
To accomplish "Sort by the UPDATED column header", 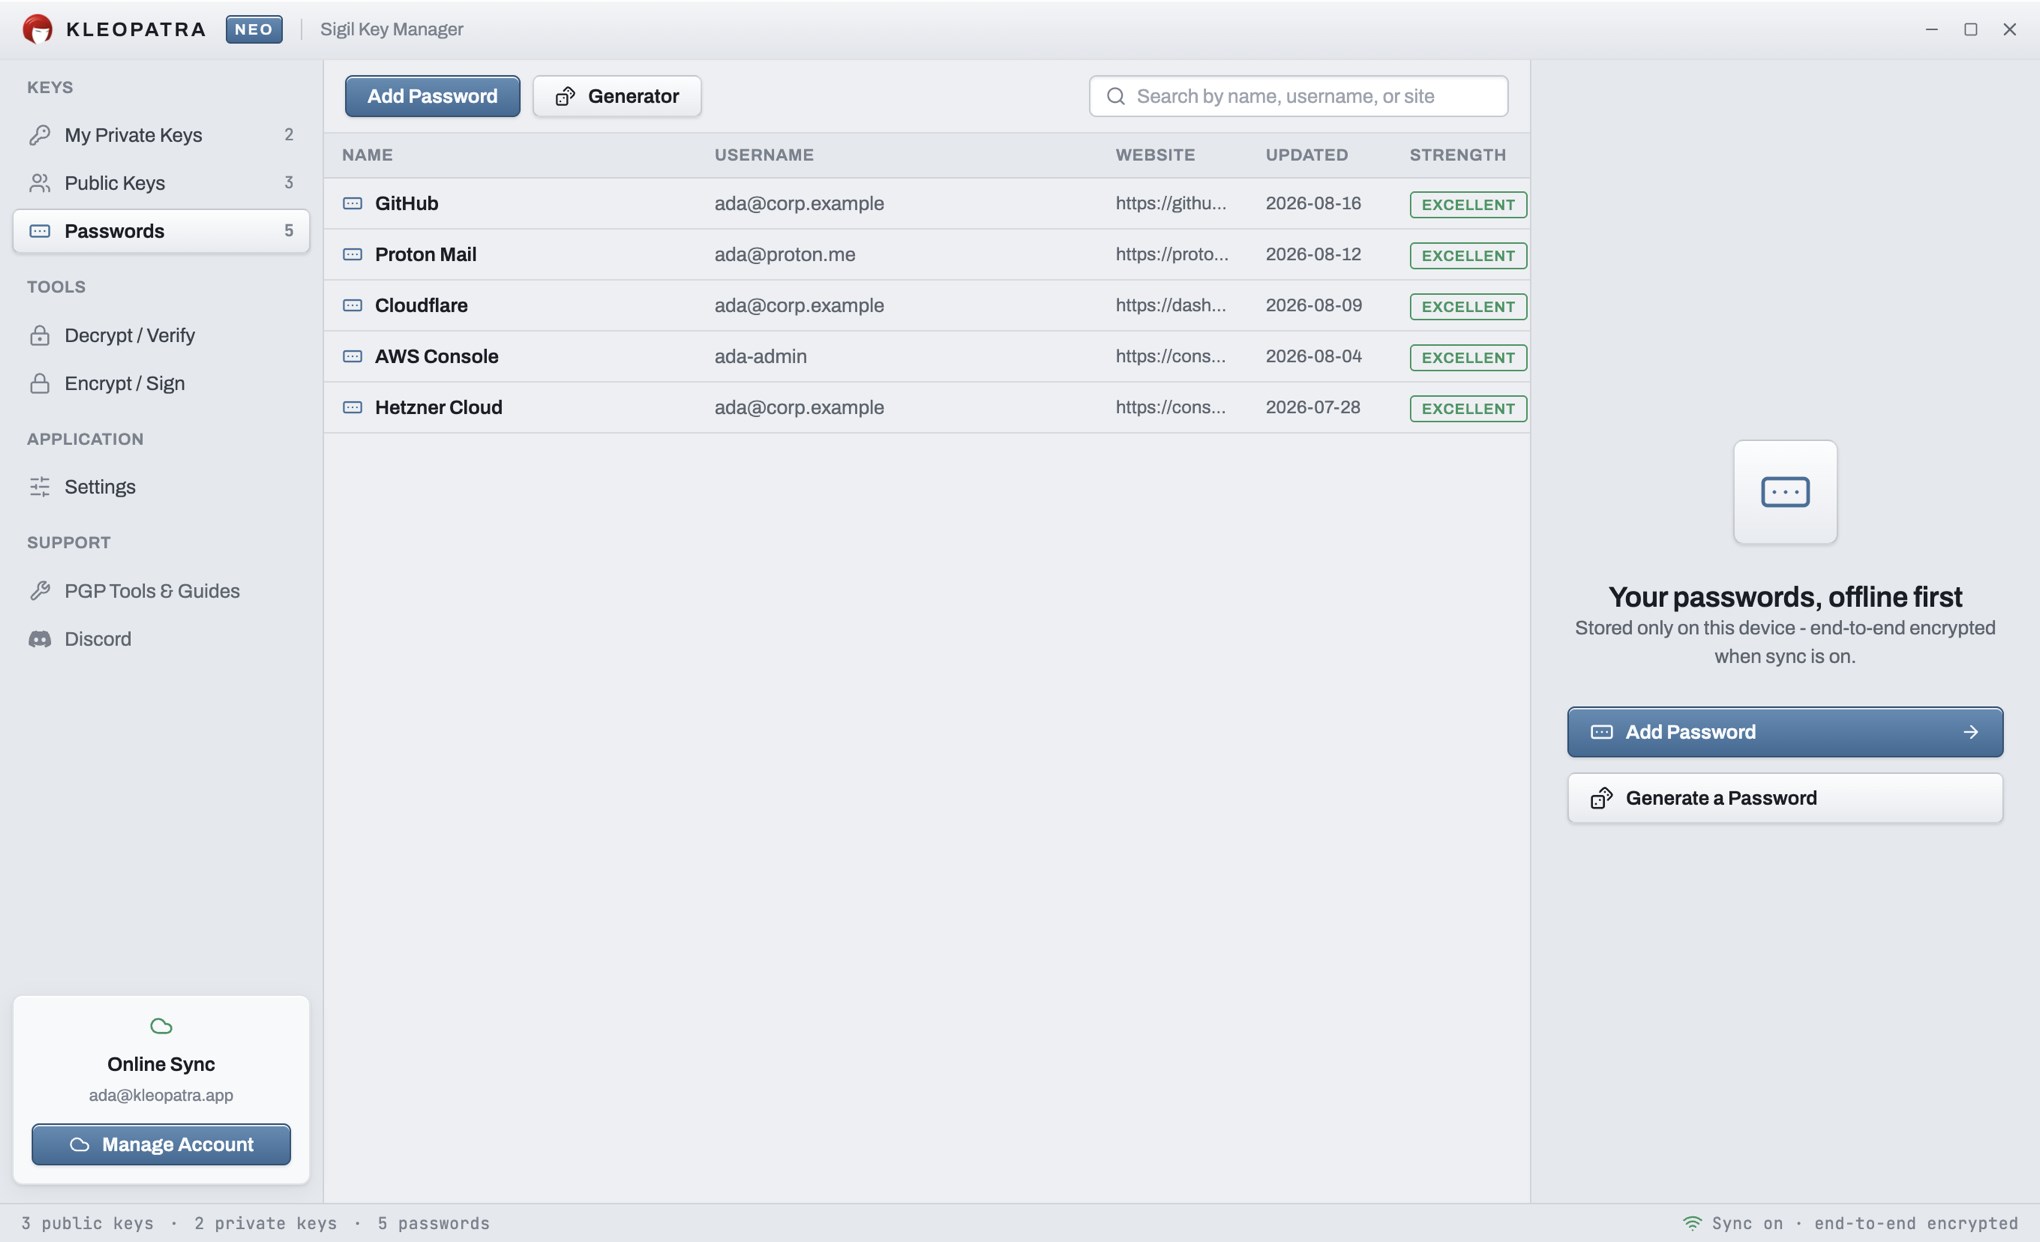I will point(1306,155).
